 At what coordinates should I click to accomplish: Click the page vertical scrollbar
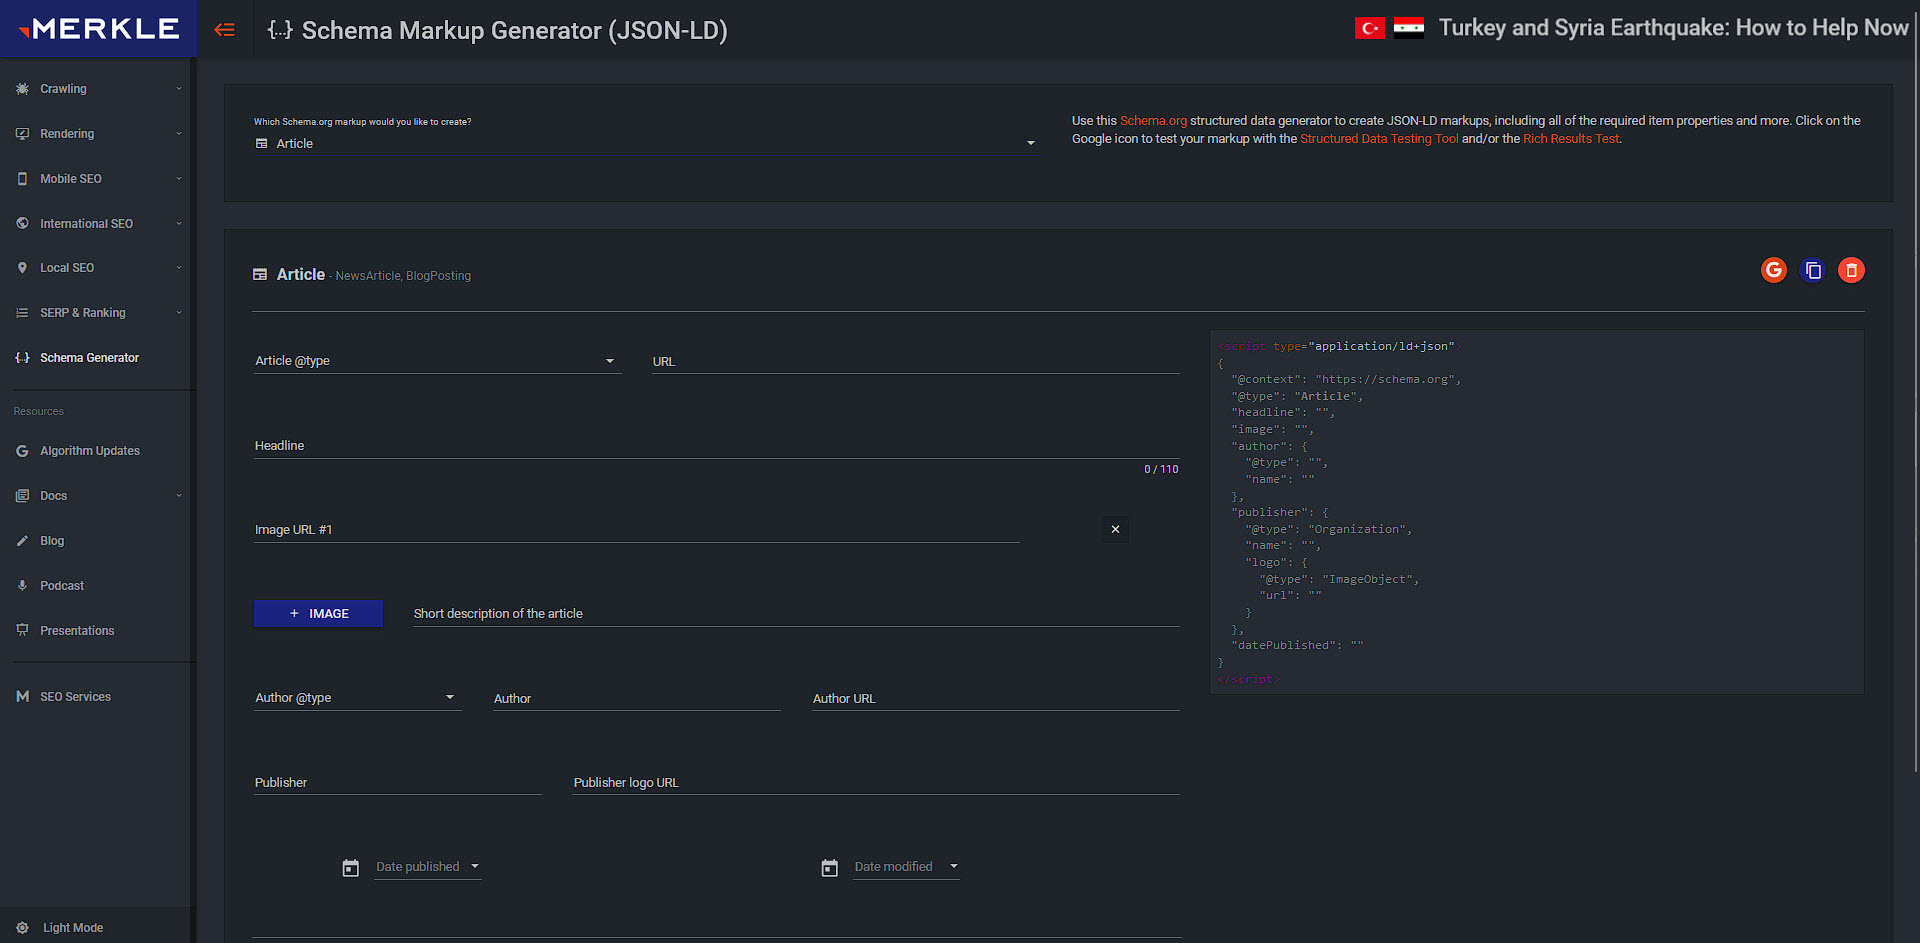pyautogui.click(x=1915, y=390)
